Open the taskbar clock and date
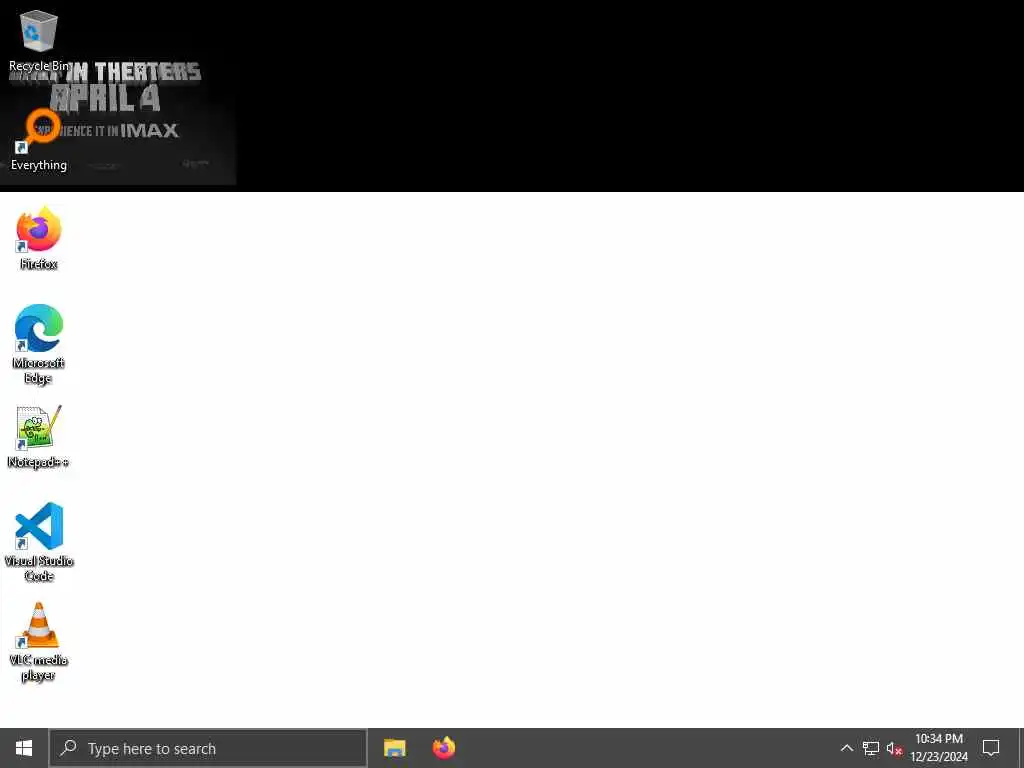 [x=938, y=748]
